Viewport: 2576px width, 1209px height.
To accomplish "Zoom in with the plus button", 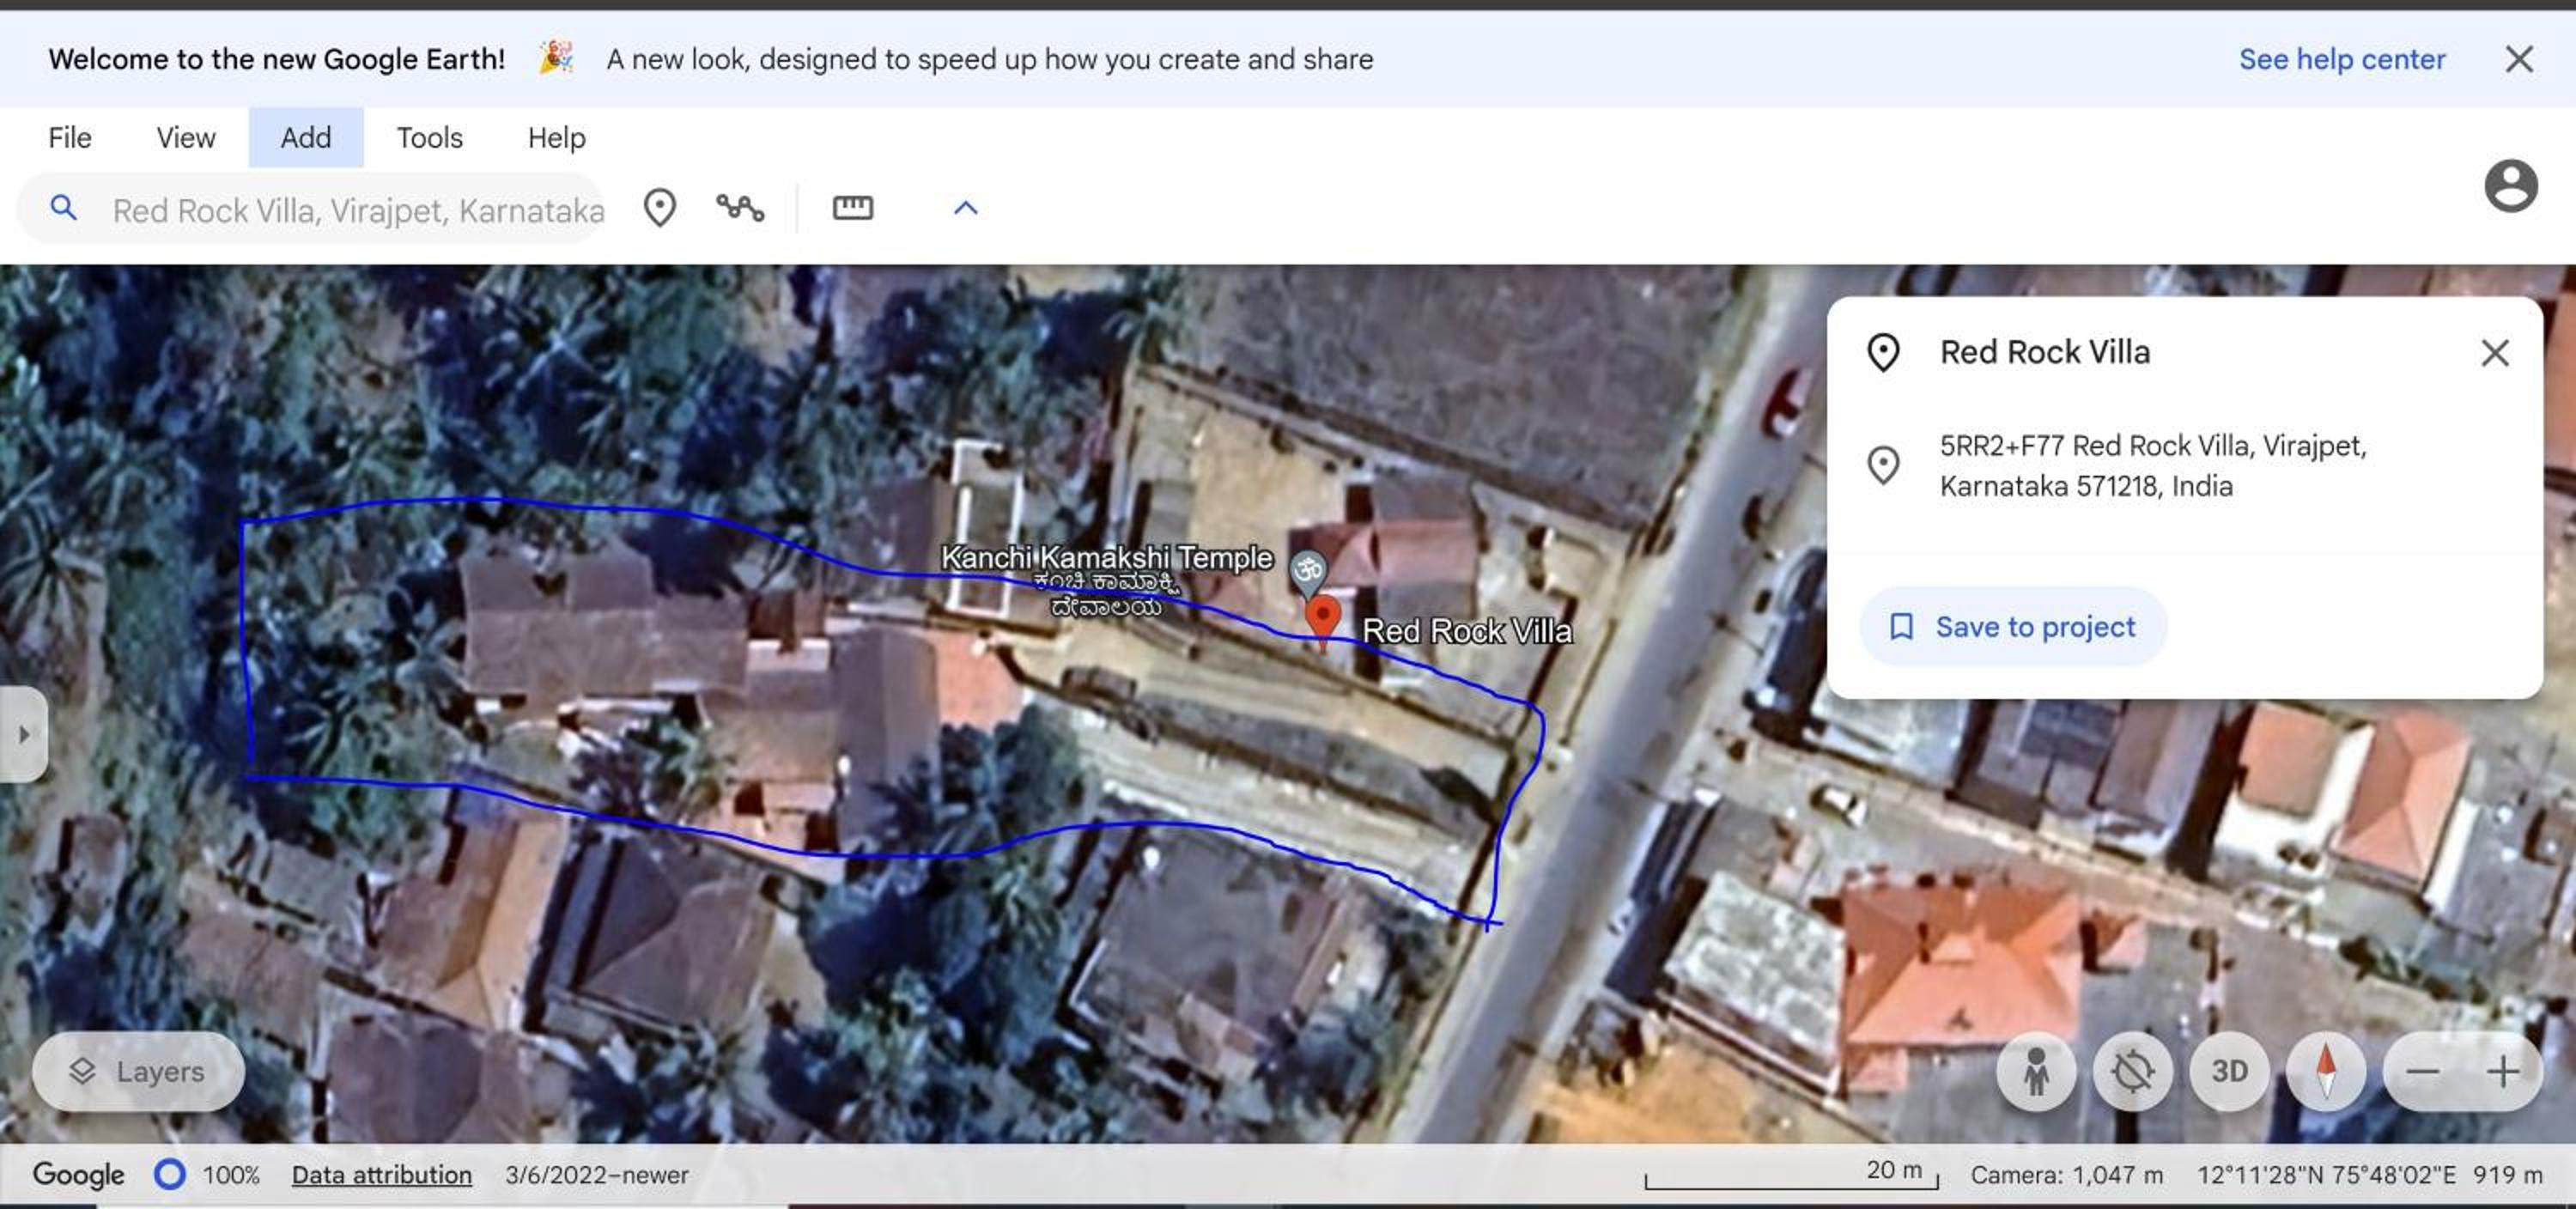I will tap(2503, 1072).
